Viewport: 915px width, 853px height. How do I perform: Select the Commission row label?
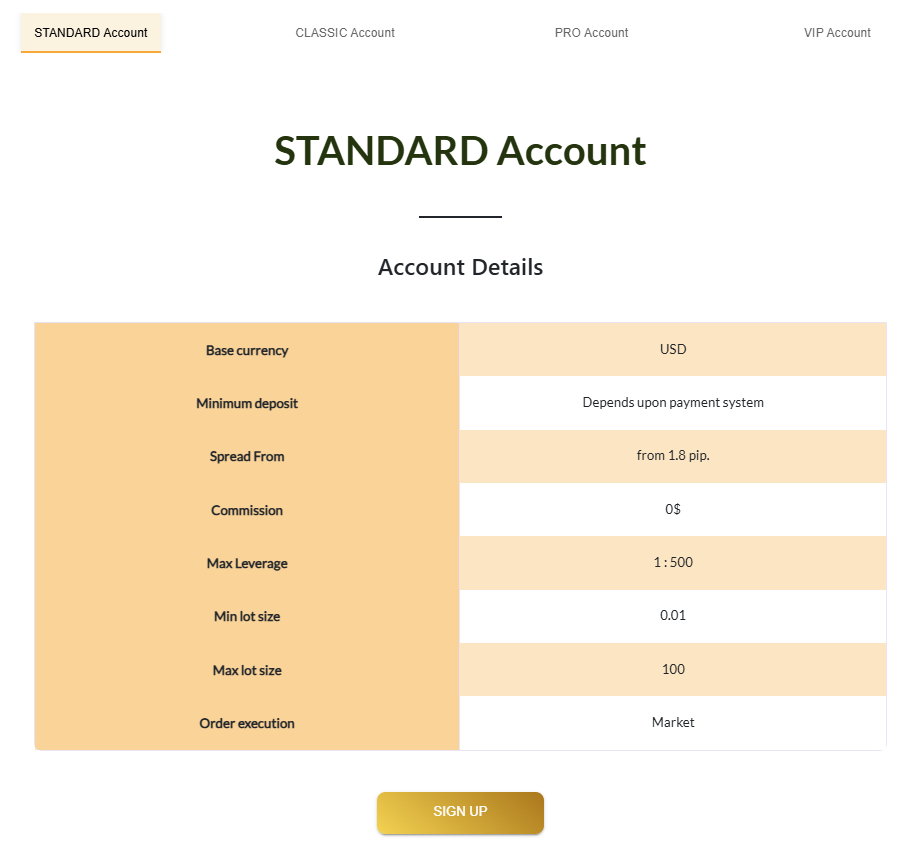point(247,511)
